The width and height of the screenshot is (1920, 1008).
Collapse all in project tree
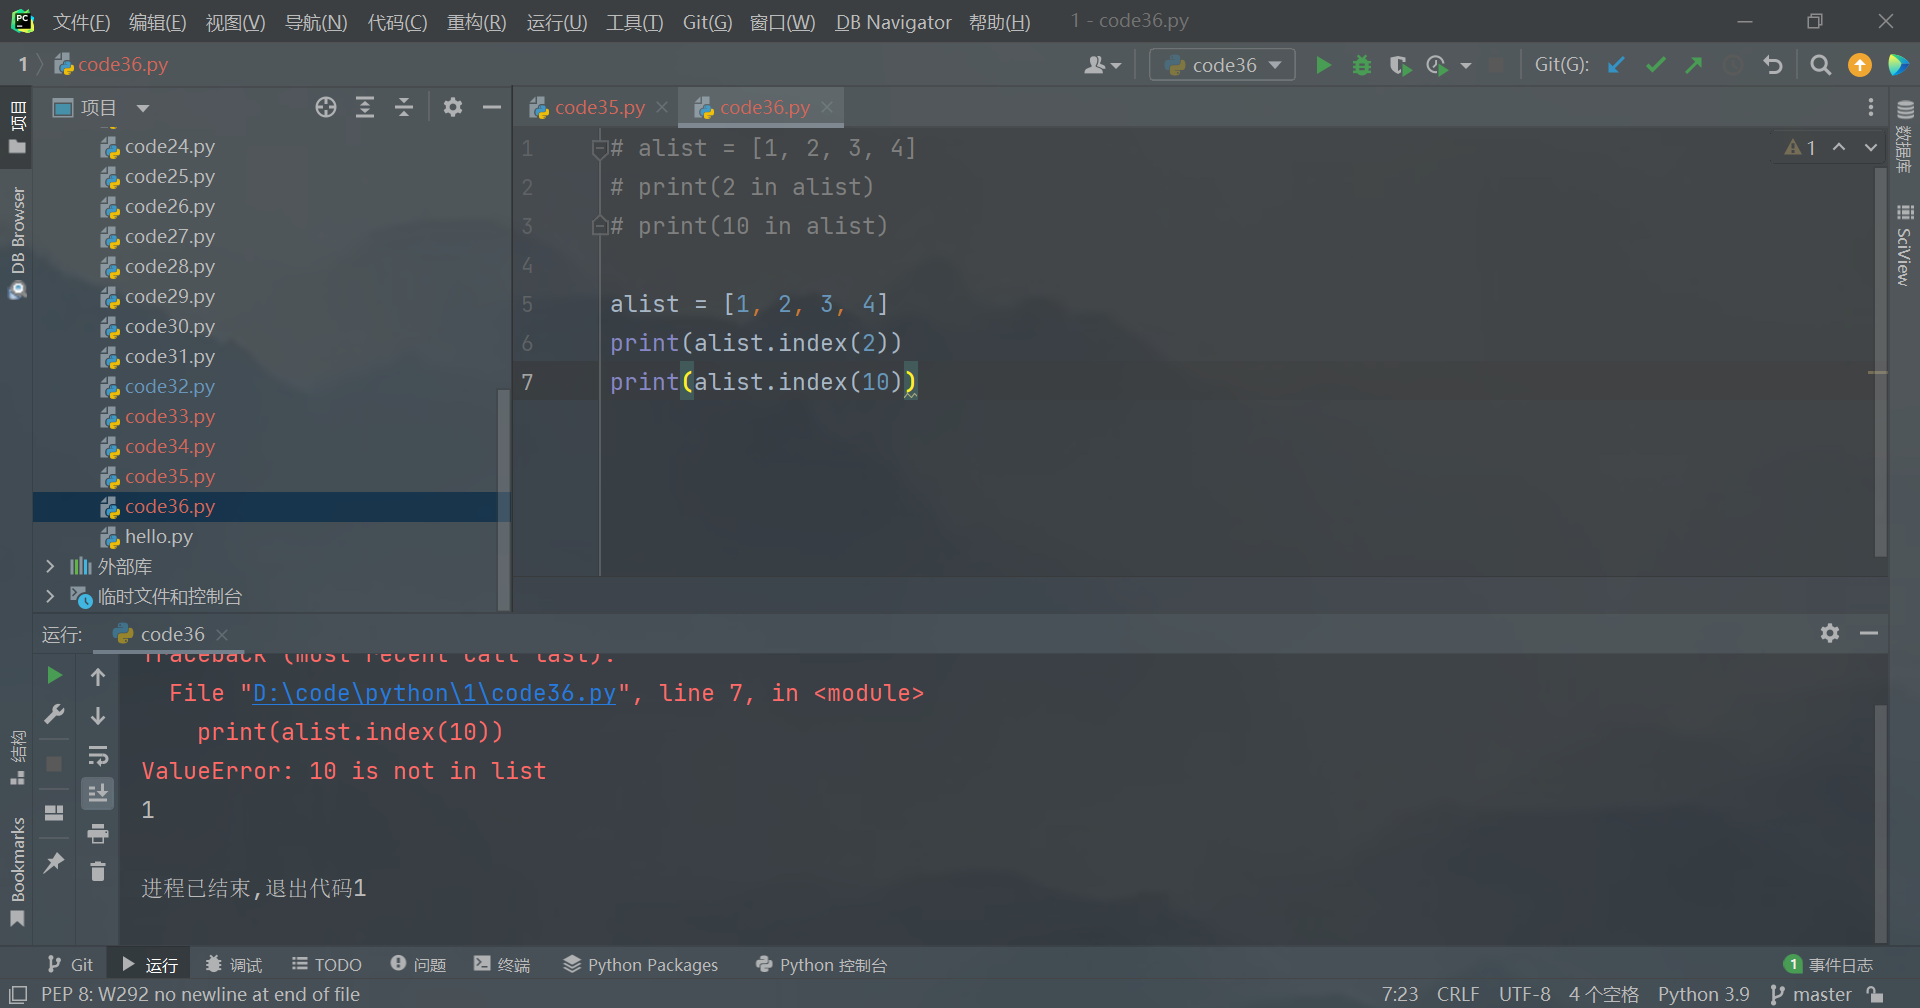404,107
